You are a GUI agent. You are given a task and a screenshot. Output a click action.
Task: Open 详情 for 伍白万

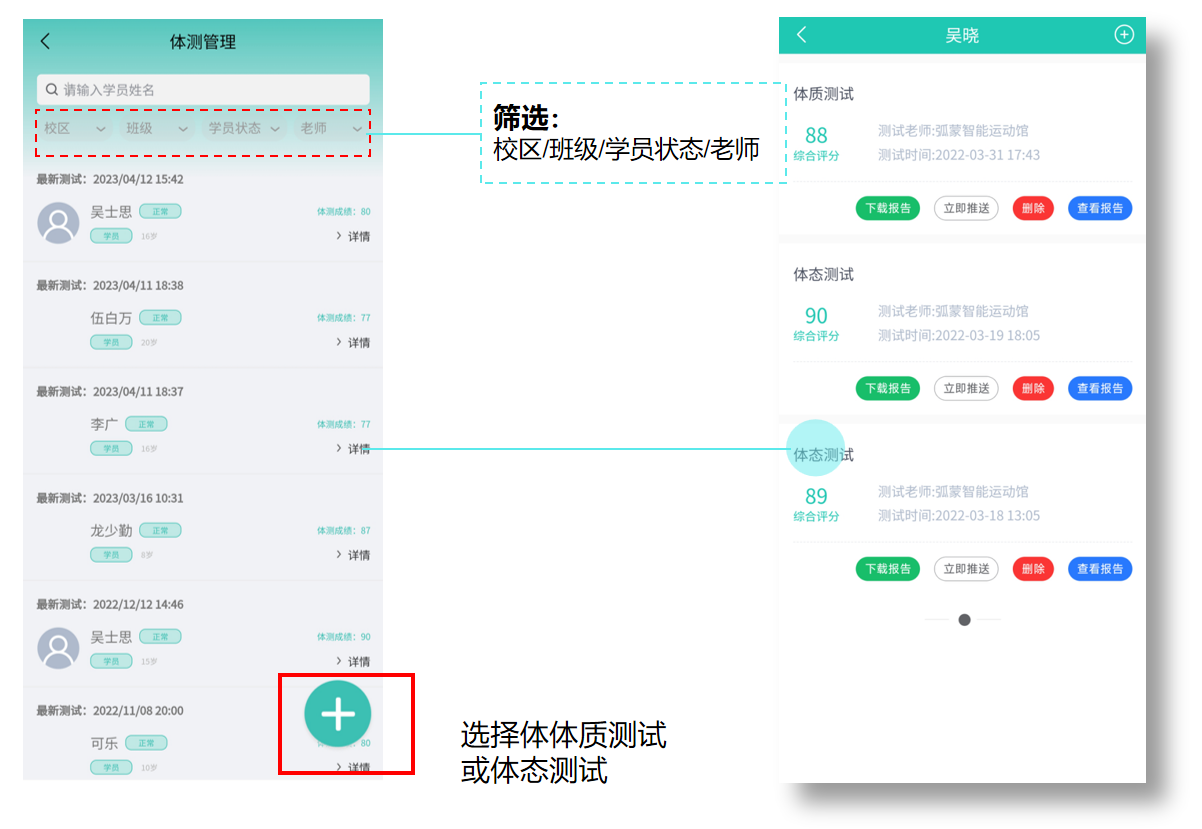[x=354, y=343]
